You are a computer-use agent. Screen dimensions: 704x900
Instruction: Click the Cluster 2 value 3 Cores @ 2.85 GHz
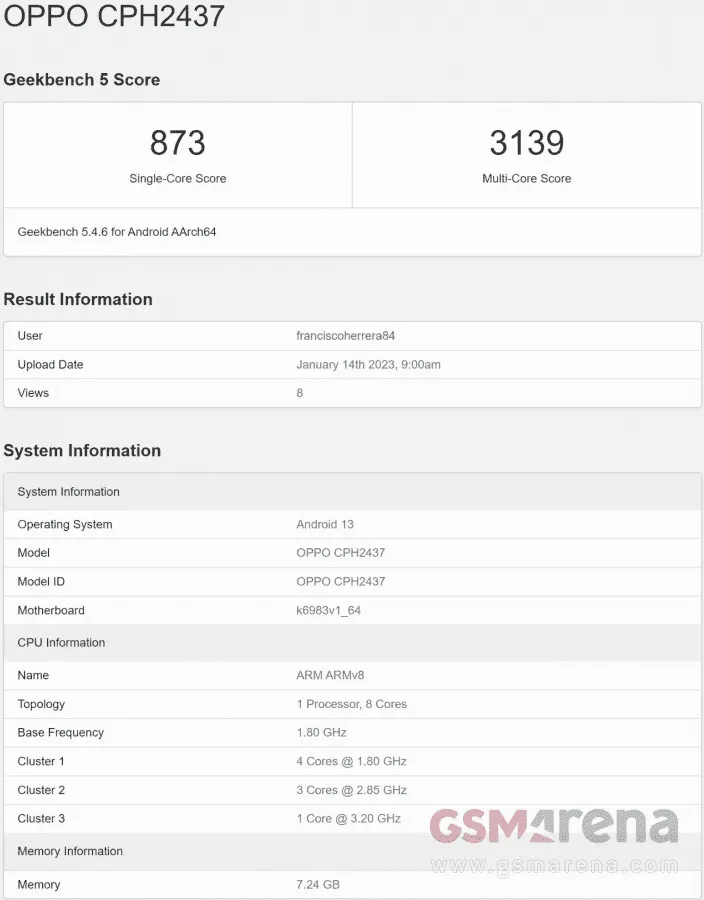click(351, 790)
